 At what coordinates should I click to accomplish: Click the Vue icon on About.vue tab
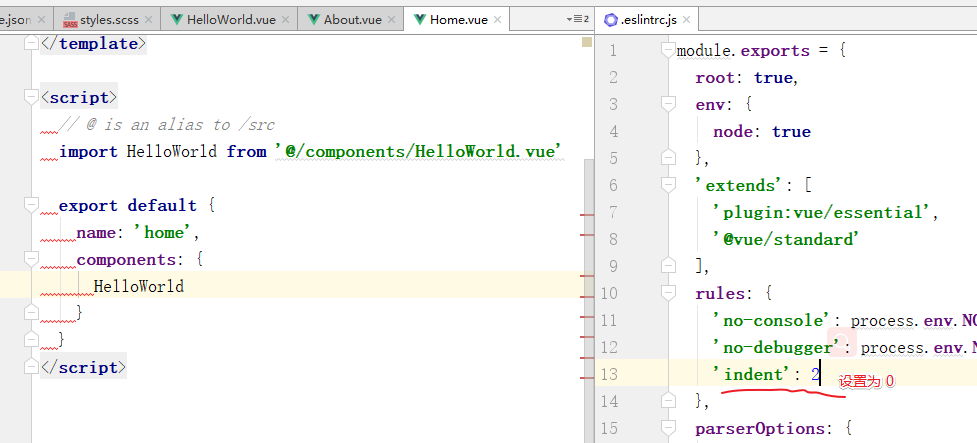pyautogui.click(x=314, y=19)
